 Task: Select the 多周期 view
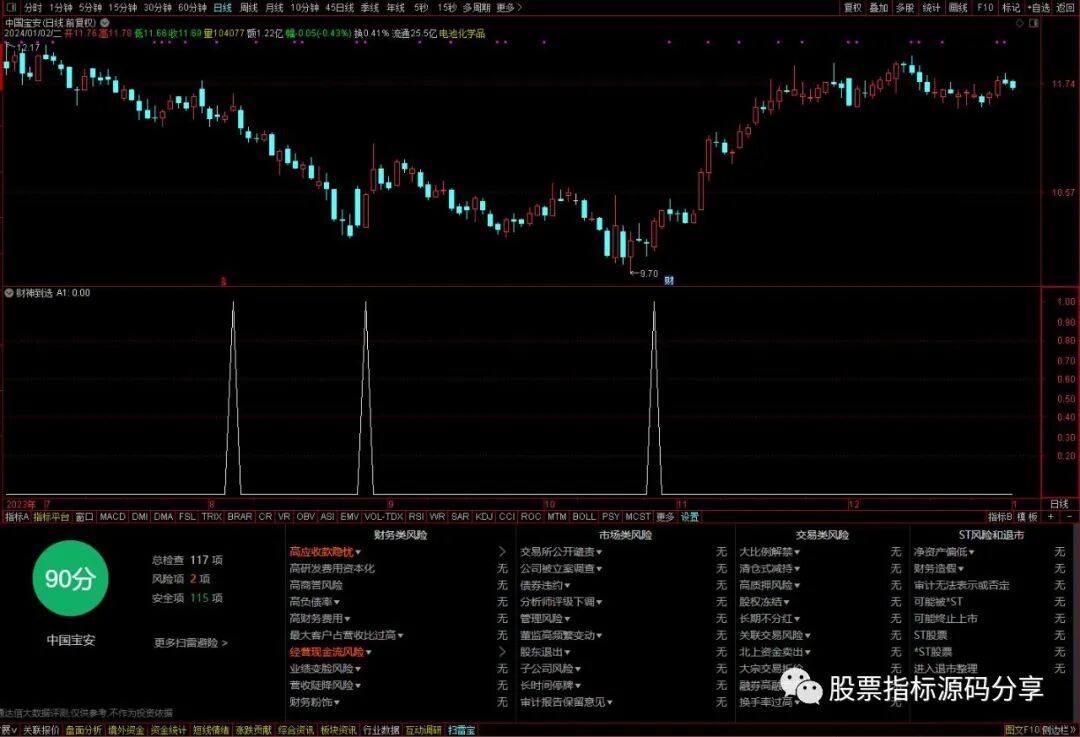coord(477,8)
